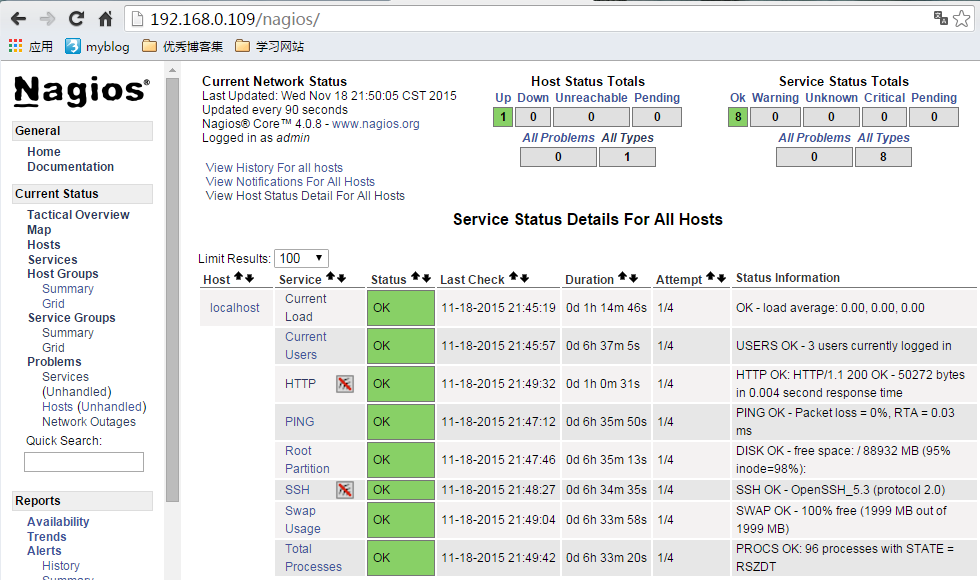The image size is (980, 580).
Task: Open www.nagios.org link
Action: coord(376,124)
